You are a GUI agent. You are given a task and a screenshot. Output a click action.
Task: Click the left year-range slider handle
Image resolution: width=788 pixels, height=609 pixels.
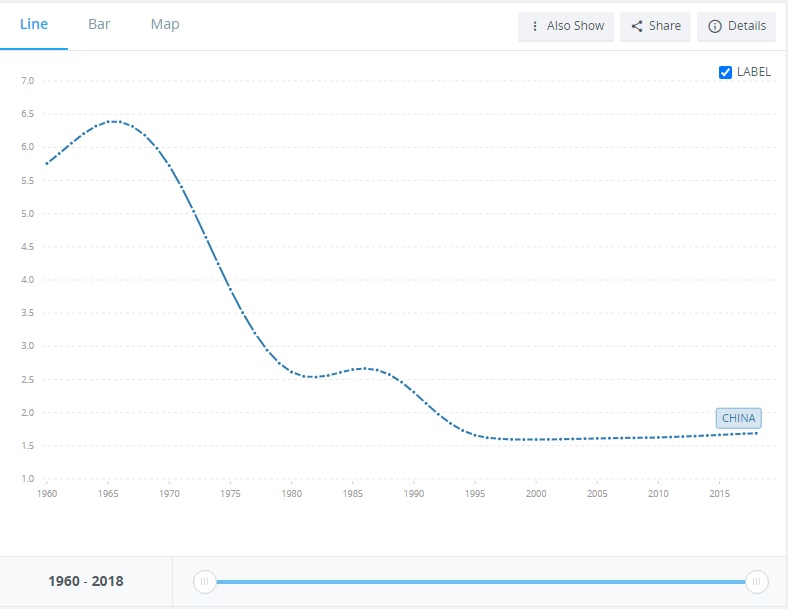pyautogui.click(x=204, y=581)
